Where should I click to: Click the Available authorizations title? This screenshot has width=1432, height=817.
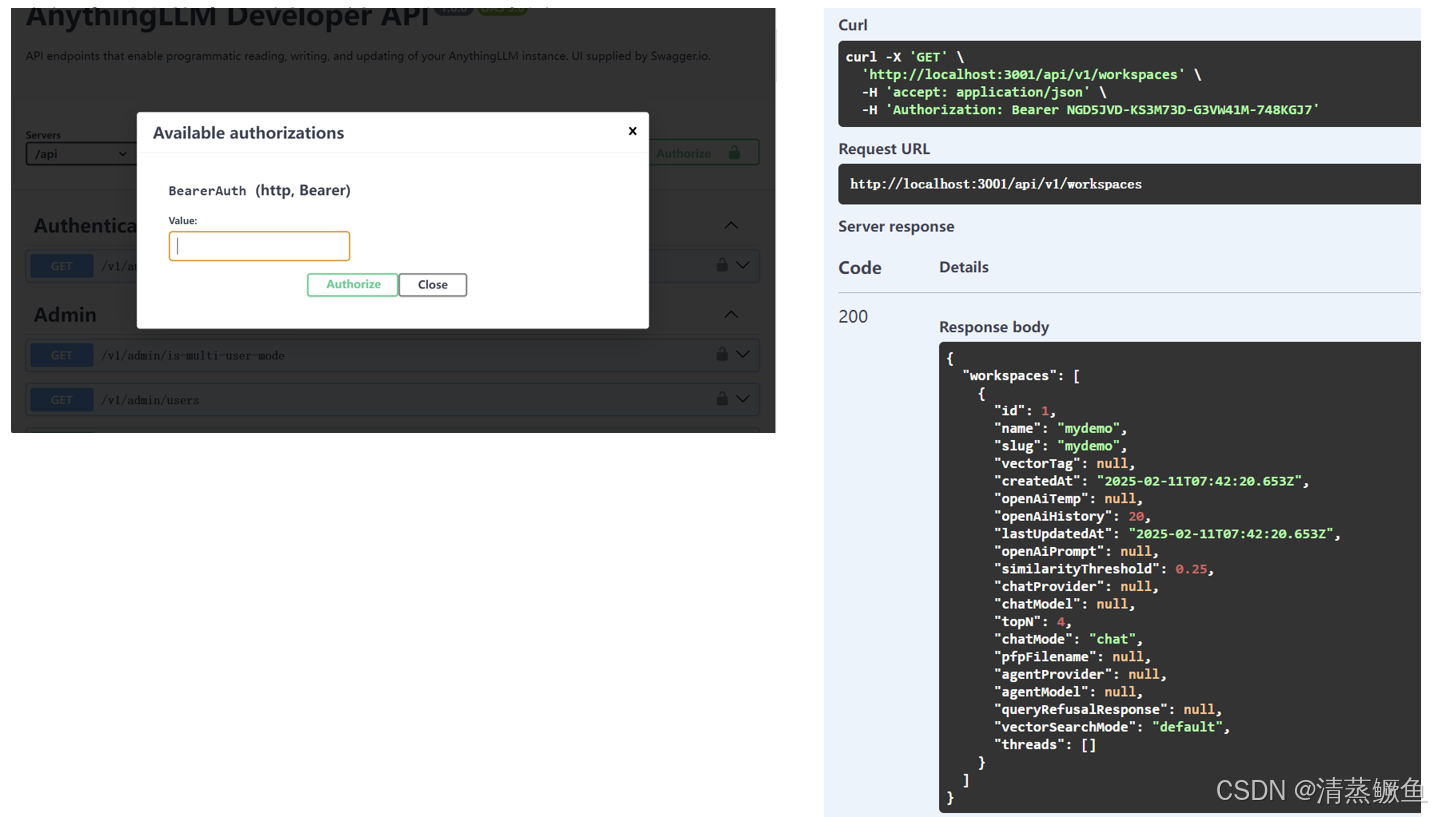coord(248,133)
